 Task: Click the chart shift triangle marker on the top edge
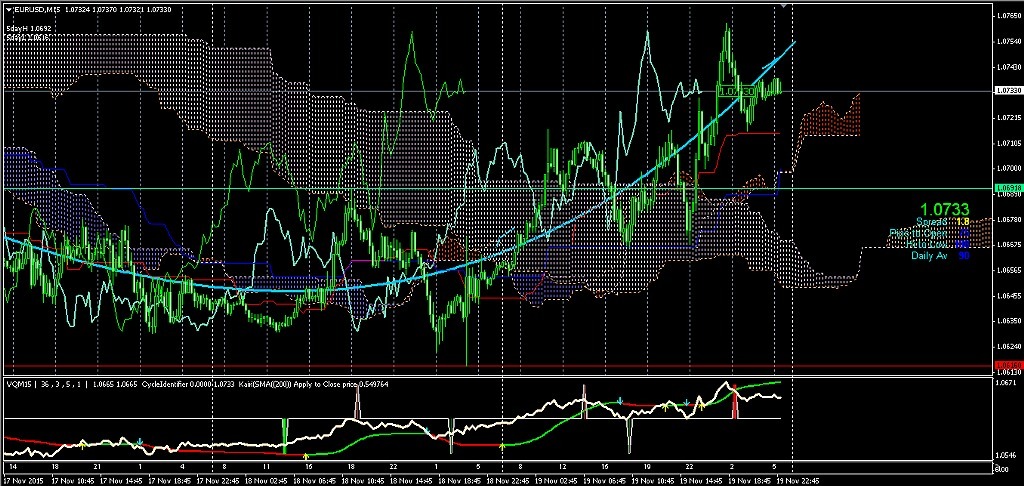click(784, 5)
